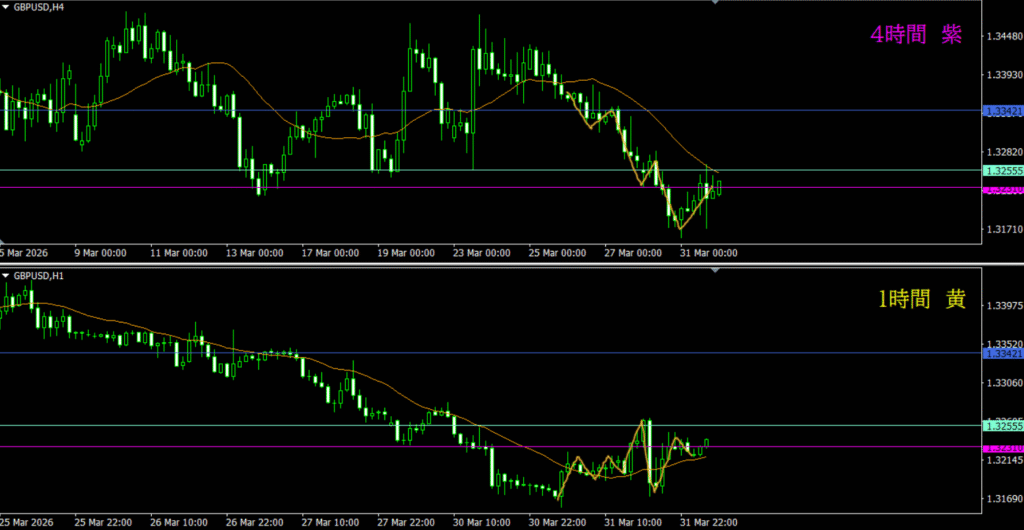
Task: Click the magenta "4時間 紫" text label
Action: [x=916, y=35]
